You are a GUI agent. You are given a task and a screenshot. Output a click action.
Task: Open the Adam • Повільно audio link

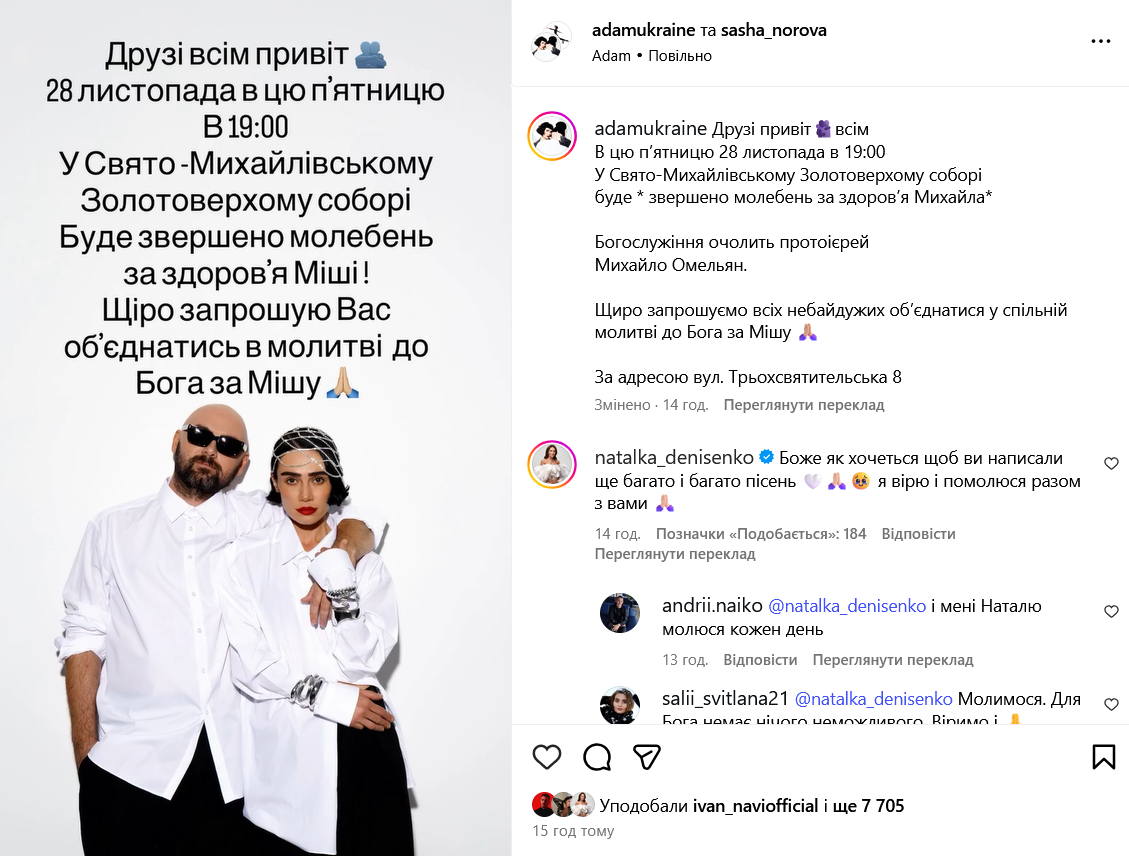(x=652, y=55)
